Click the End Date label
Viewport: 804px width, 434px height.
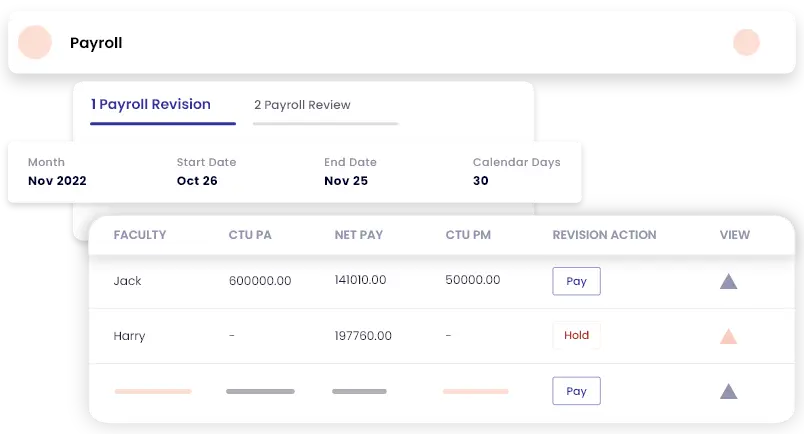350,162
